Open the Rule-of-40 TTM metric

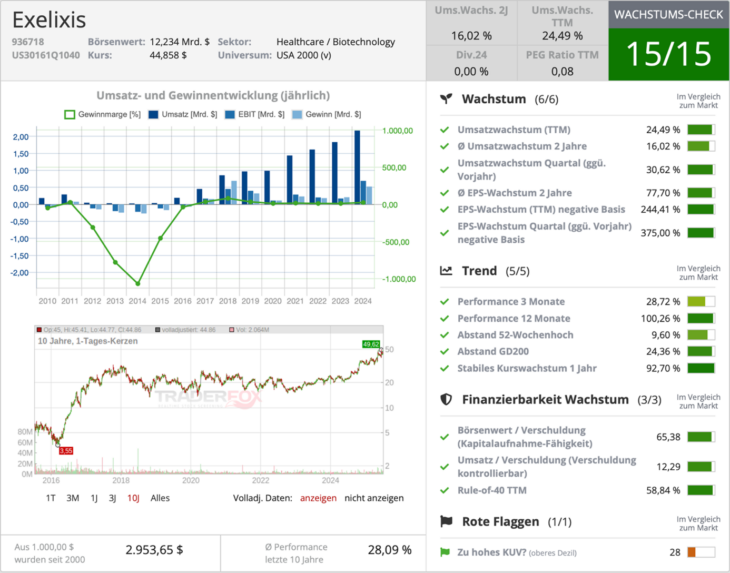(492, 490)
